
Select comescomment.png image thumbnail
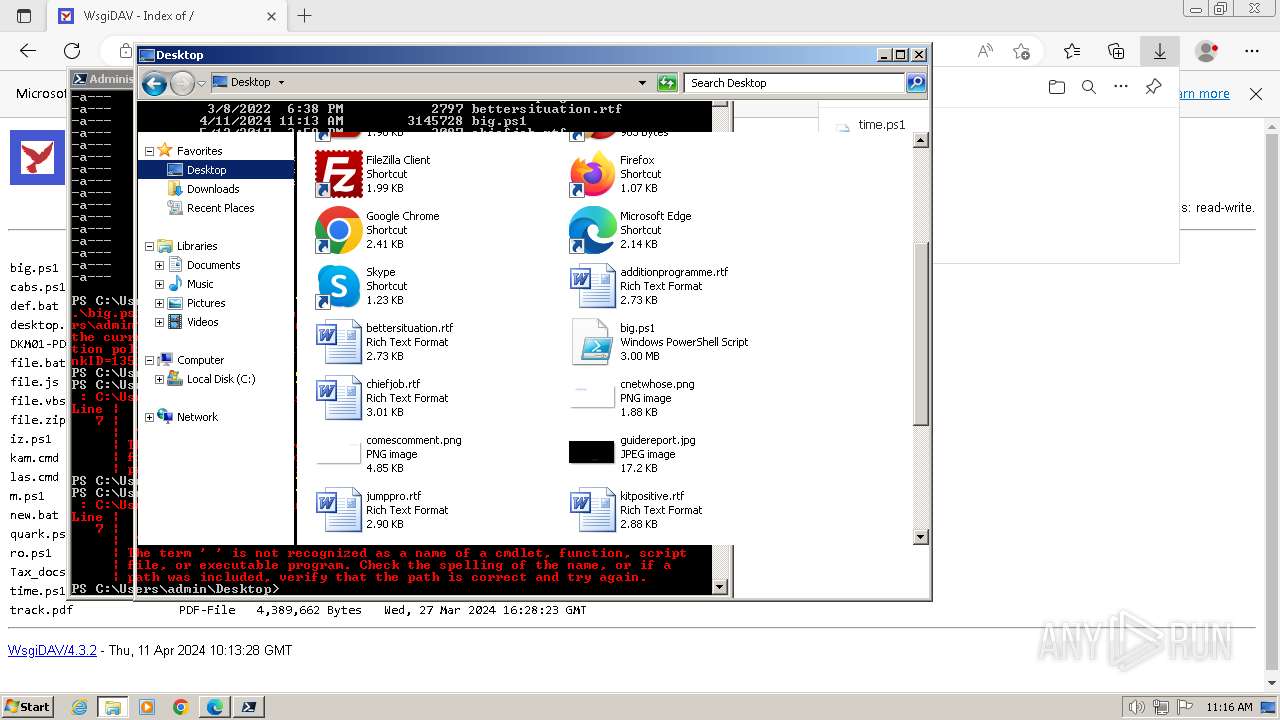coord(338,453)
